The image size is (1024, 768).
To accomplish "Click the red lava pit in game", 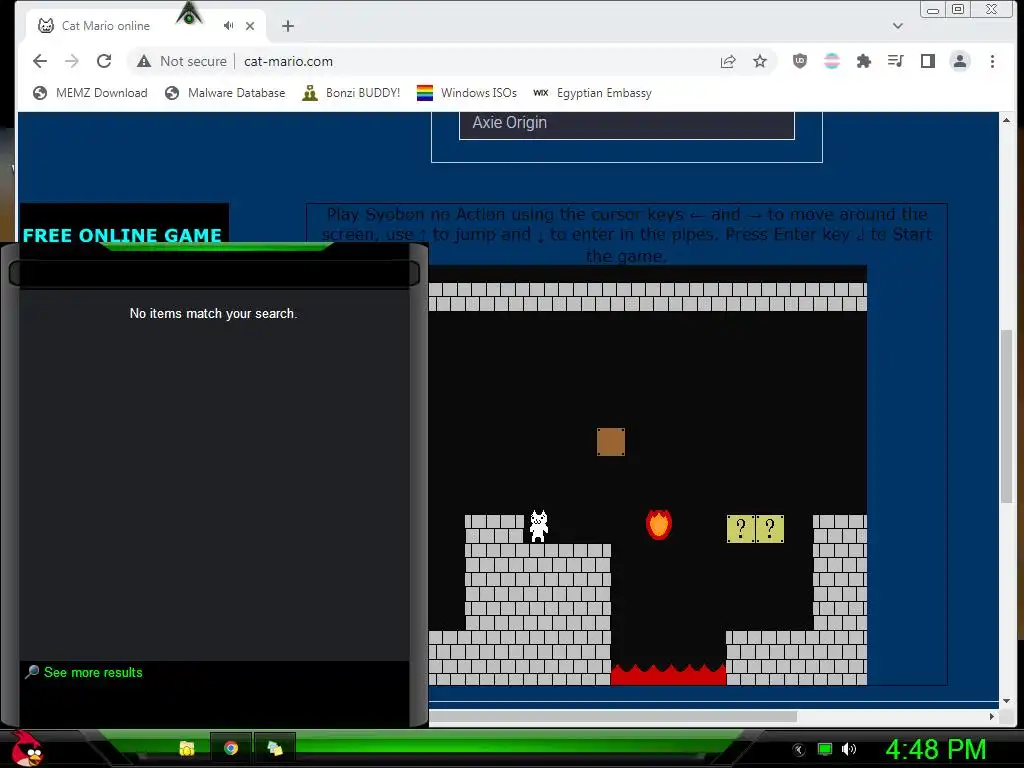I will point(668,675).
